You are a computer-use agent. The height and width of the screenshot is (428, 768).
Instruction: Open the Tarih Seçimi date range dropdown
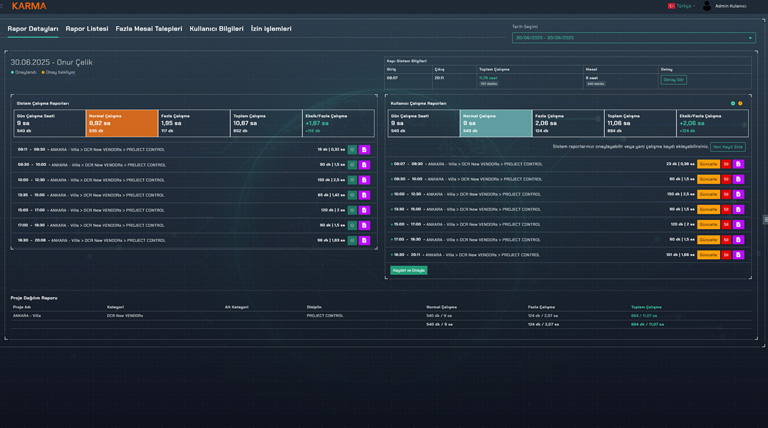coord(633,38)
